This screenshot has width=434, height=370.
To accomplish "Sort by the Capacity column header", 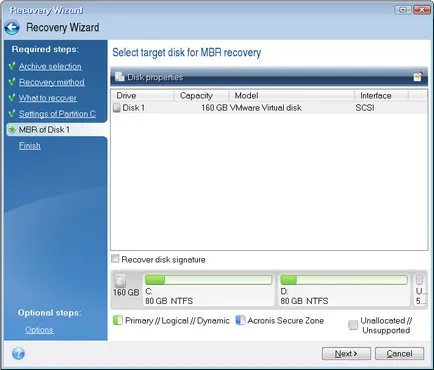I will 201,96.
